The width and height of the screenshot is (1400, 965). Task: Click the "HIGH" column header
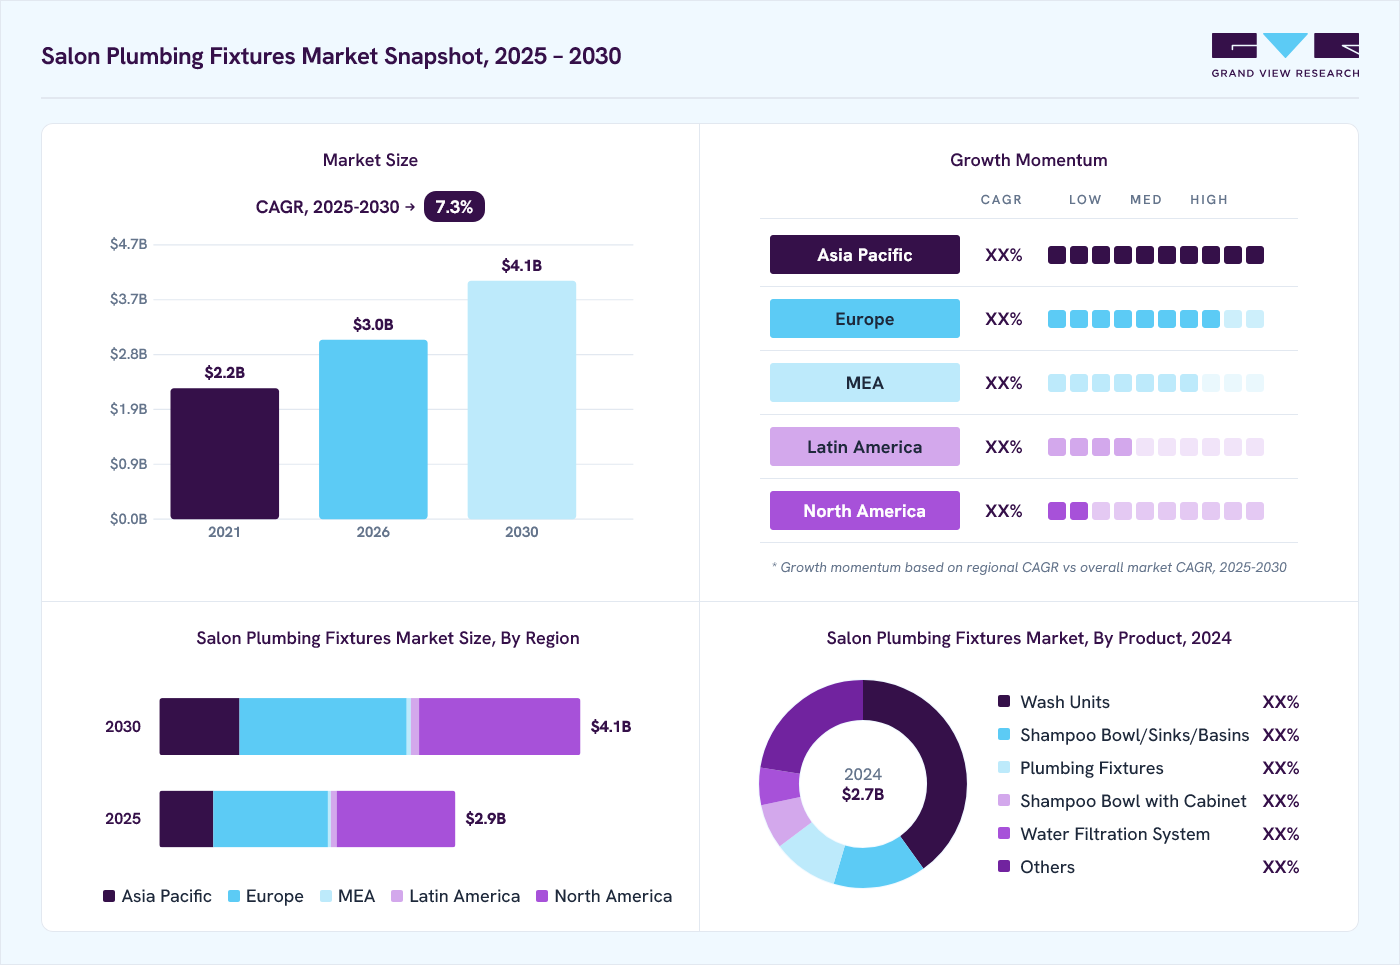[1209, 200]
